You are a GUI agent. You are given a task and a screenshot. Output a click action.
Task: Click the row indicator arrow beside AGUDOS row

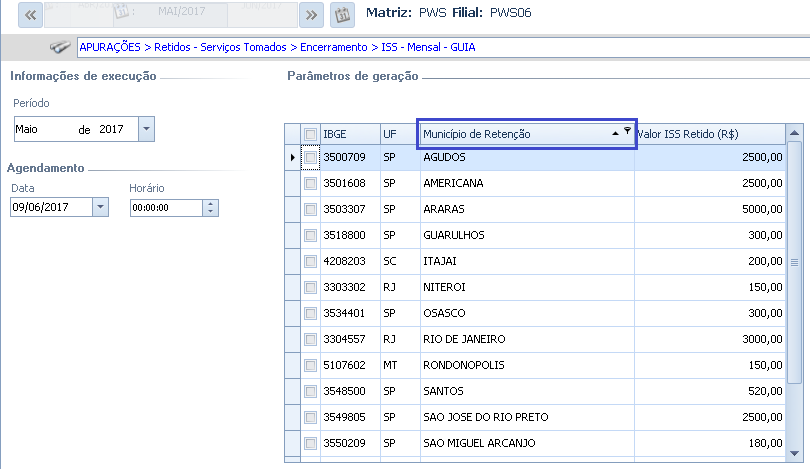(x=292, y=158)
